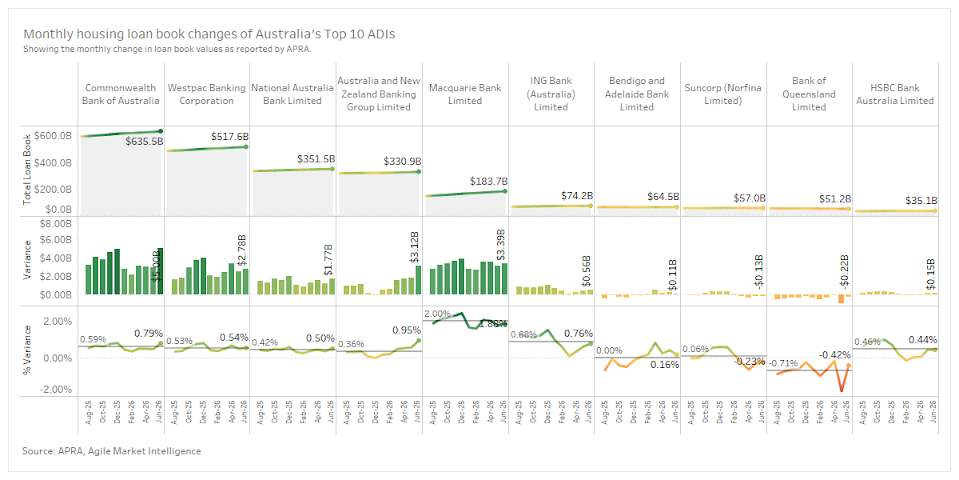Click the $57.0B total loan book label
959x480 pixels.
coord(749,198)
